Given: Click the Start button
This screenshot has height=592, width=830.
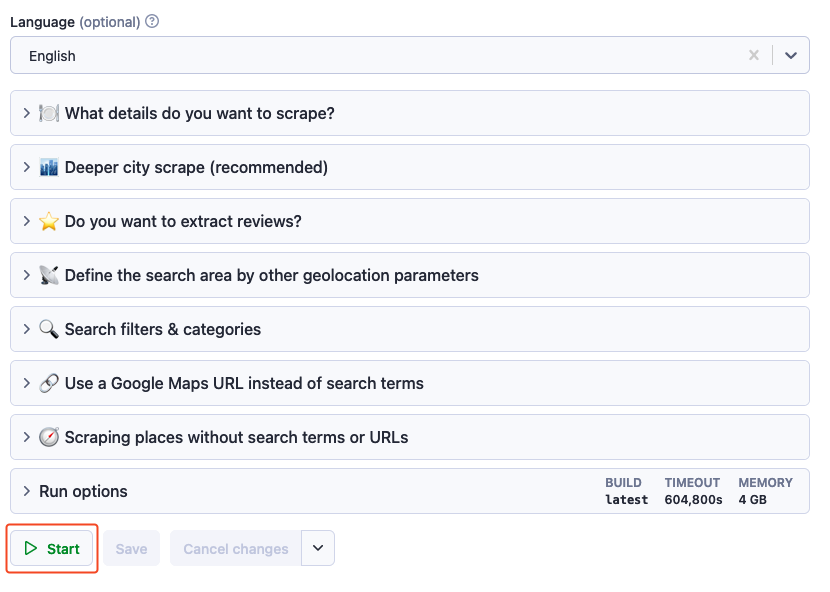Looking at the screenshot, I should point(52,549).
